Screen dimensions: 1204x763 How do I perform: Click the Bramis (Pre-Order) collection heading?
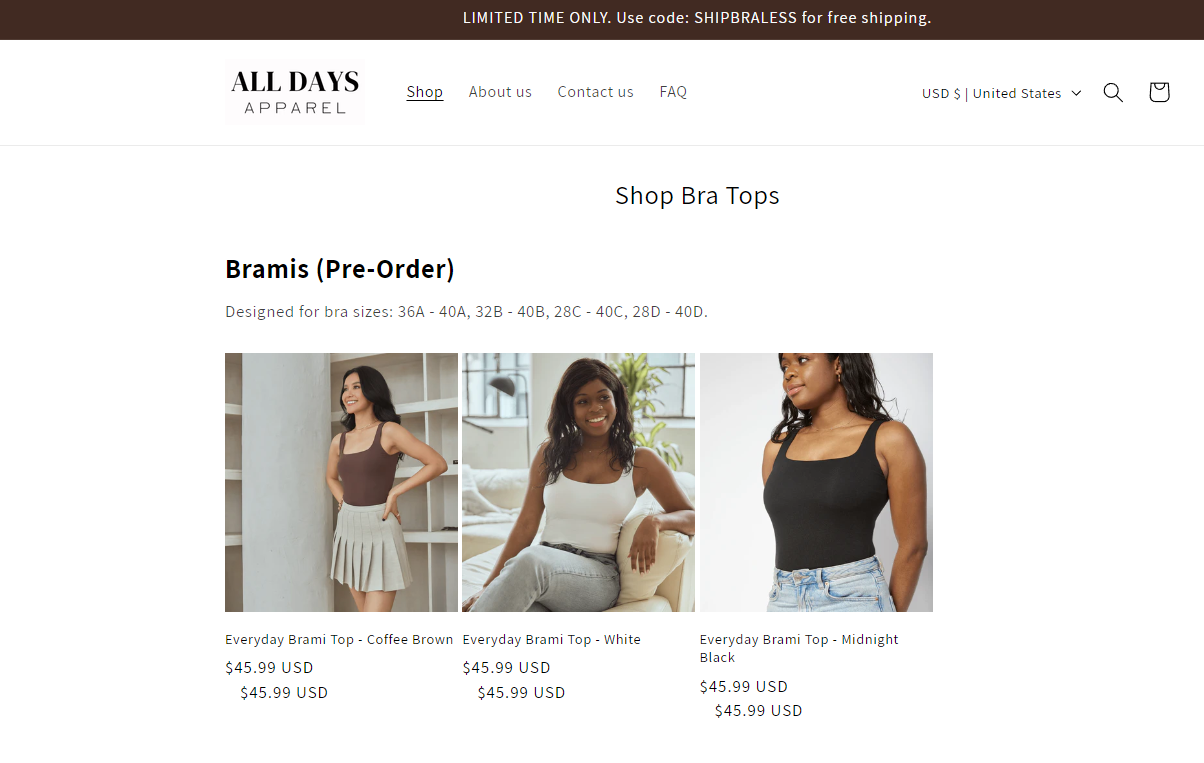pyautogui.click(x=340, y=269)
